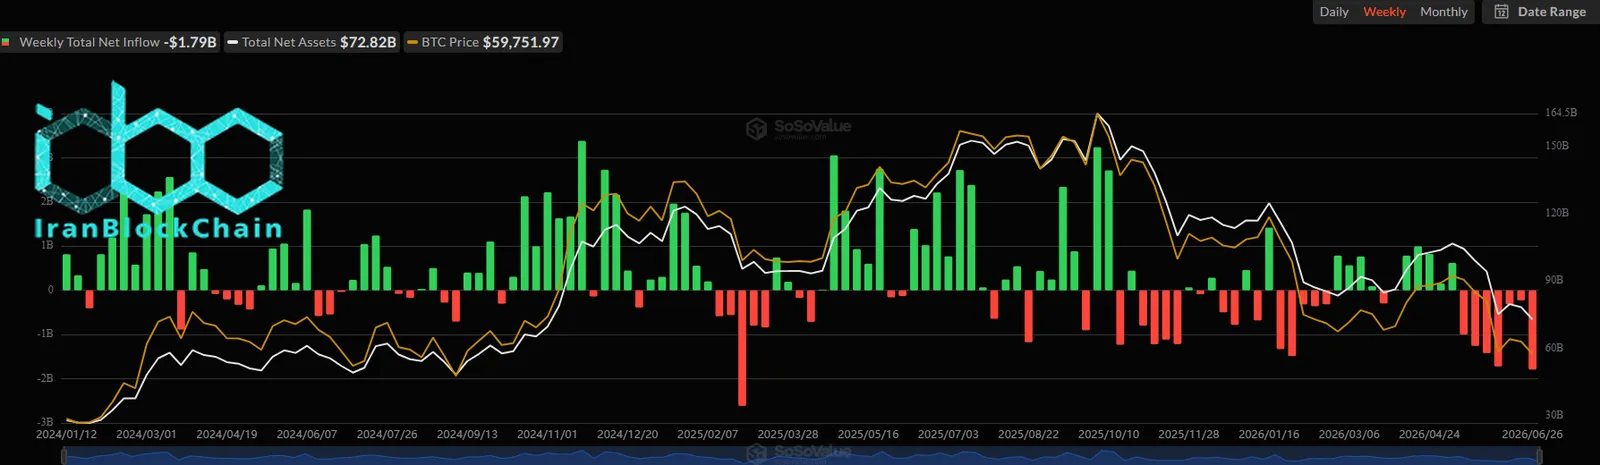Click the tall green inflow bar near 2024/11/01
The height and width of the screenshot is (465, 1600).
click(582, 215)
